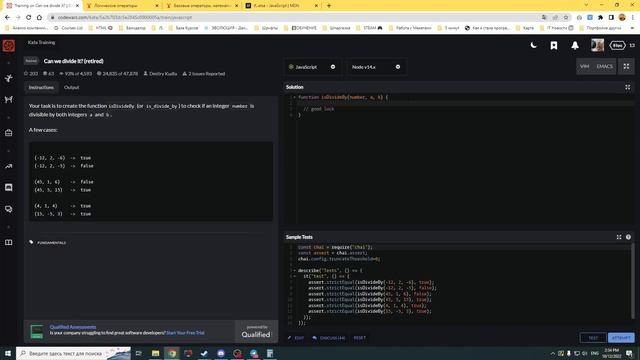
Task: Open the bookmarks icon in header
Action: [554, 45]
